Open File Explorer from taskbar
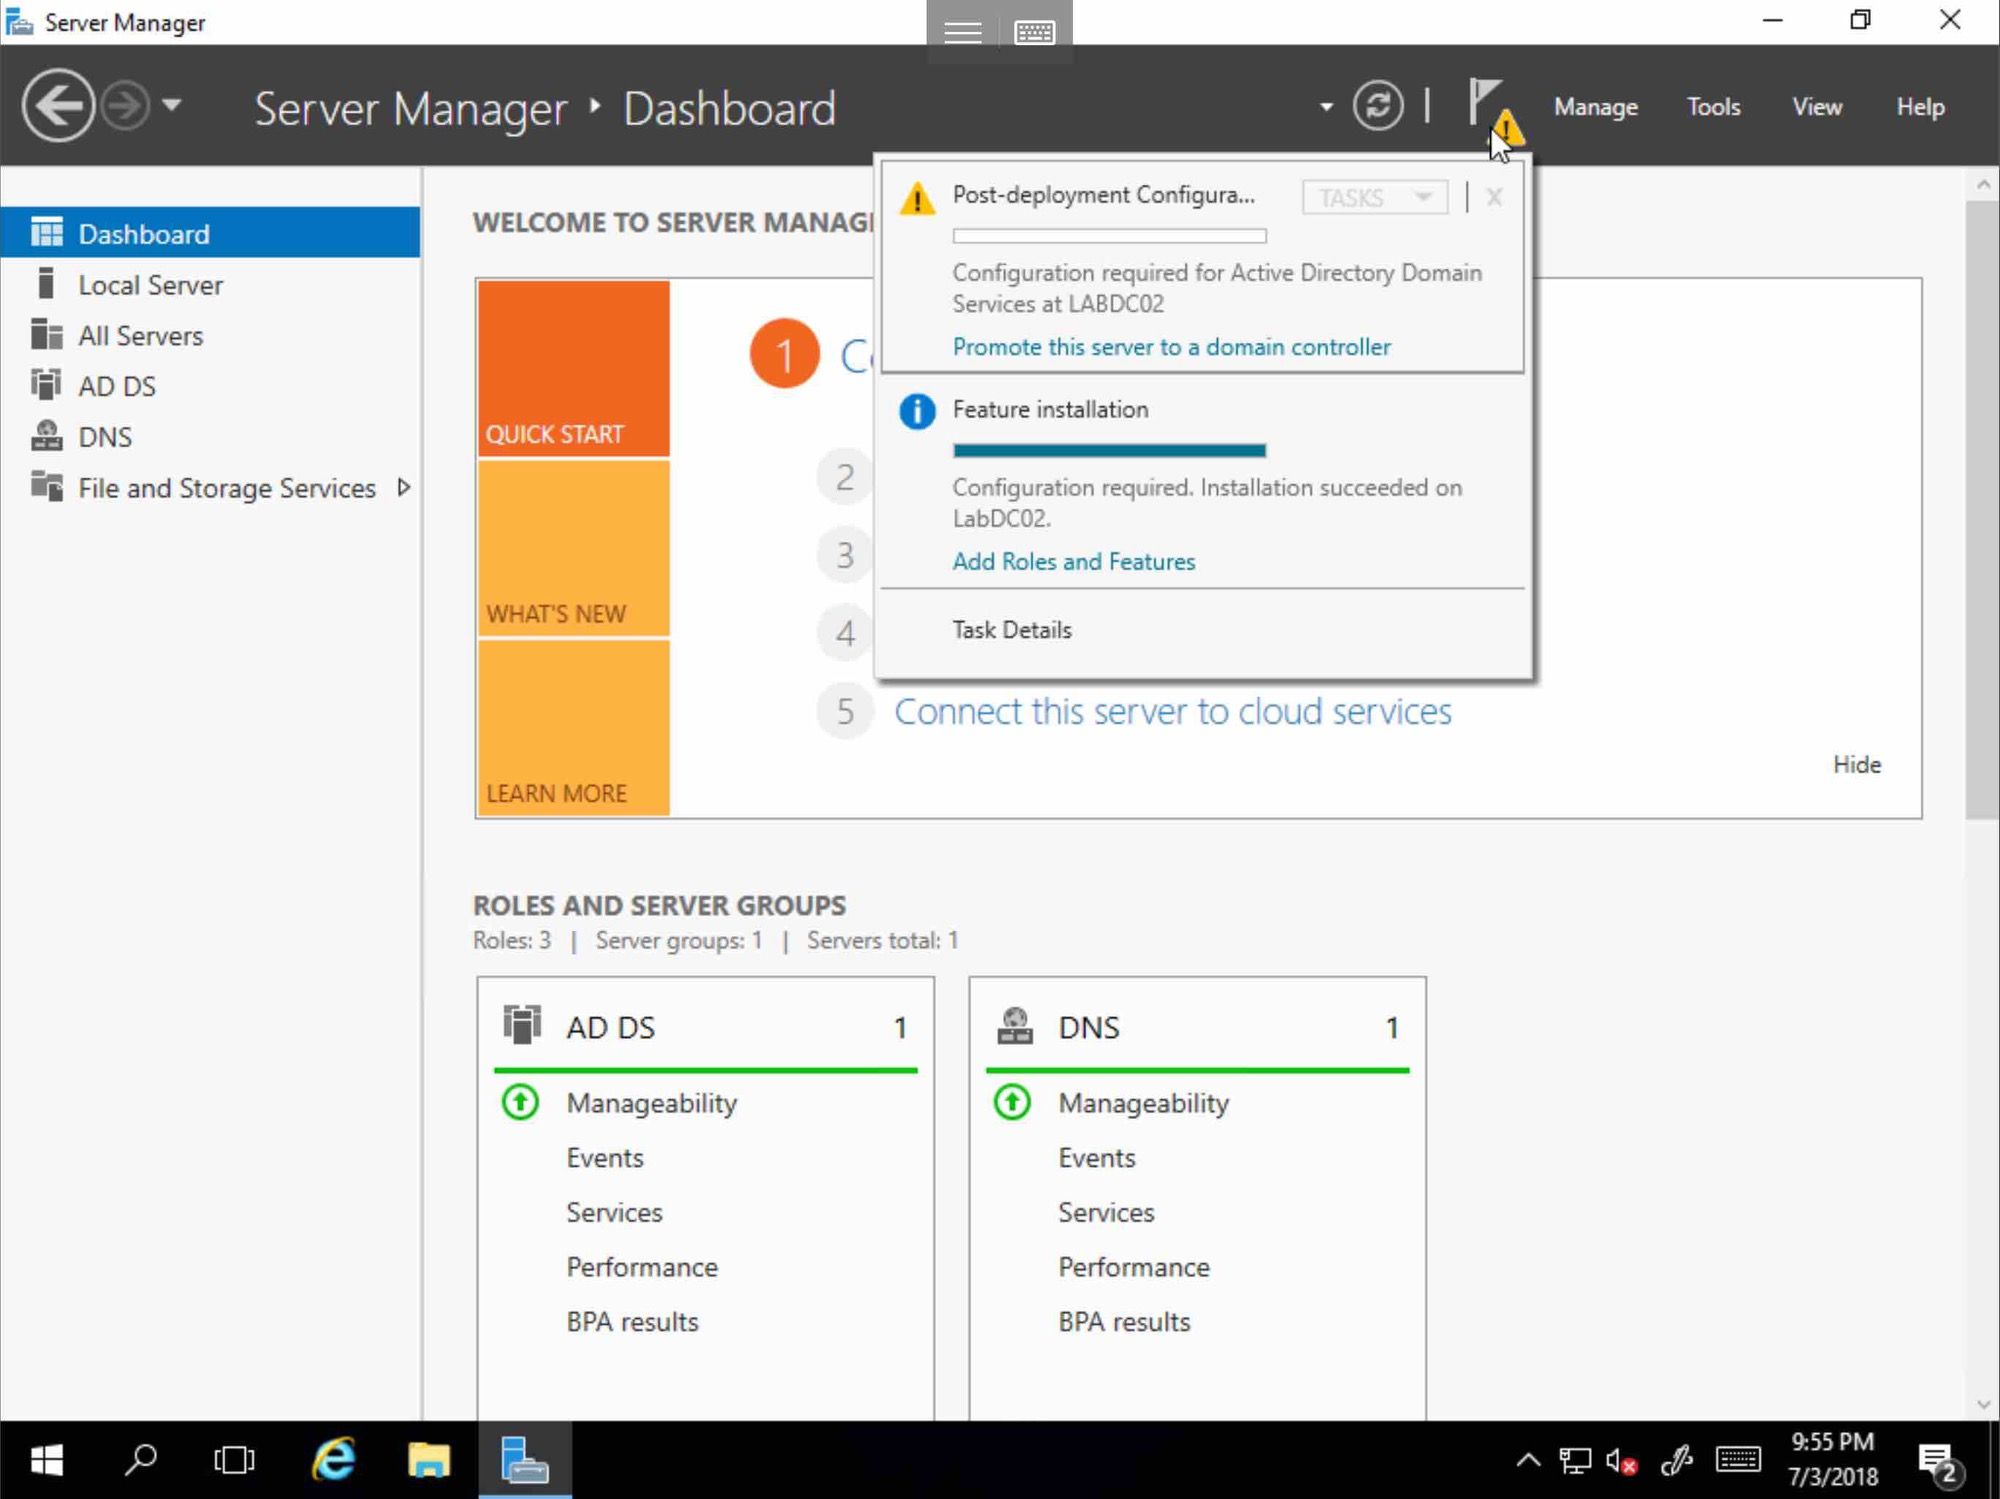 pos(428,1460)
